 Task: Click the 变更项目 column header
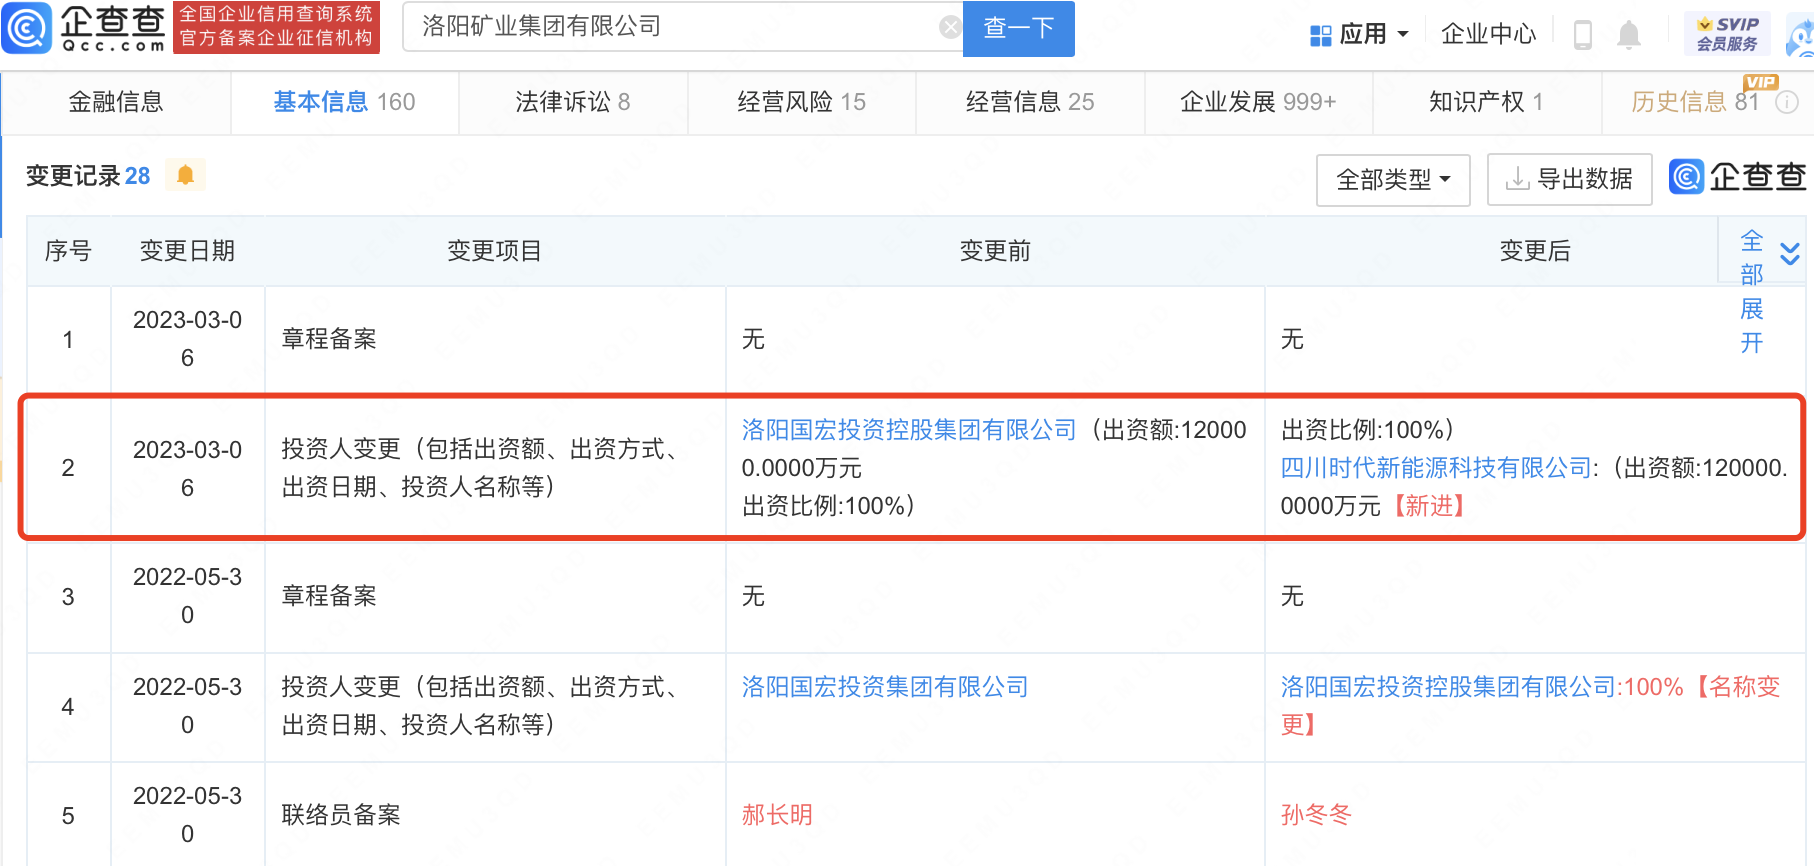(494, 251)
